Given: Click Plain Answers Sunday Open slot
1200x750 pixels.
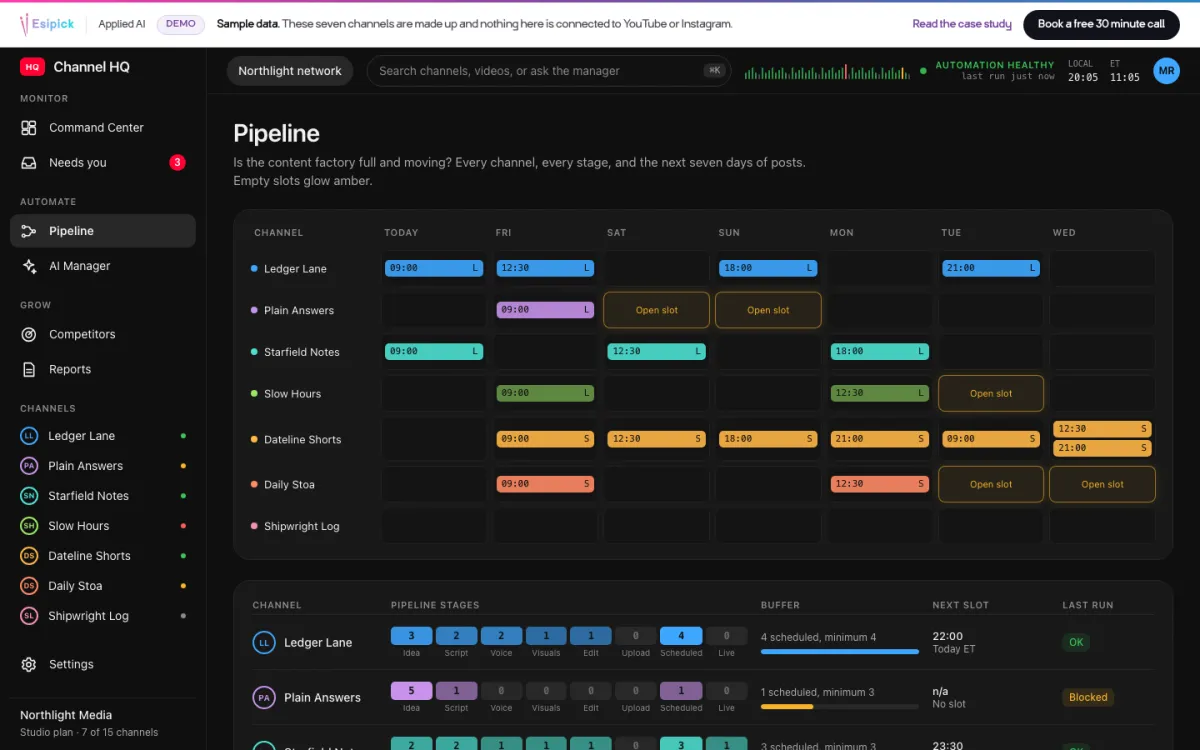Looking at the screenshot, I should coord(768,310).
